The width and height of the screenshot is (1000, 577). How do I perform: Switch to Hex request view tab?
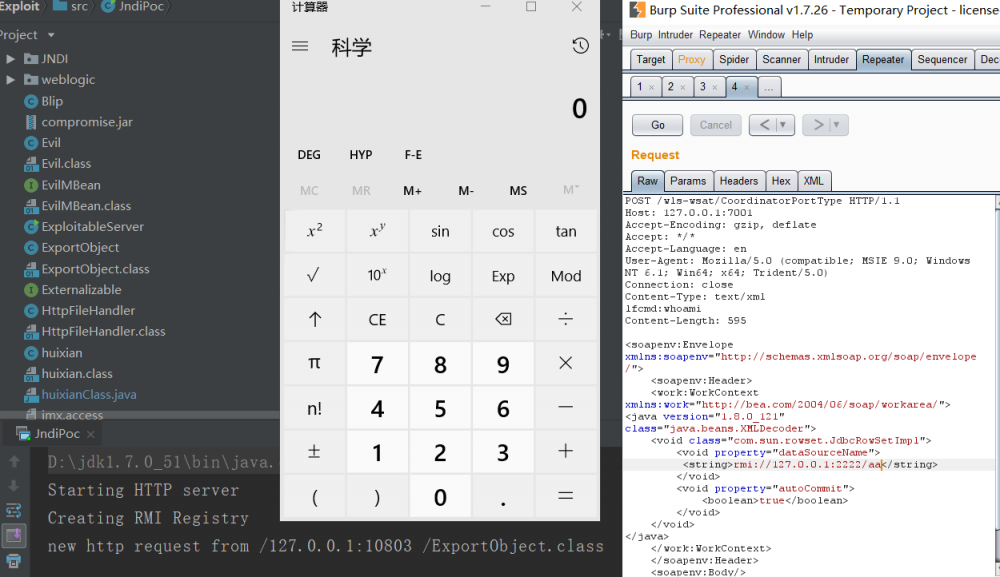click(781, 181)
